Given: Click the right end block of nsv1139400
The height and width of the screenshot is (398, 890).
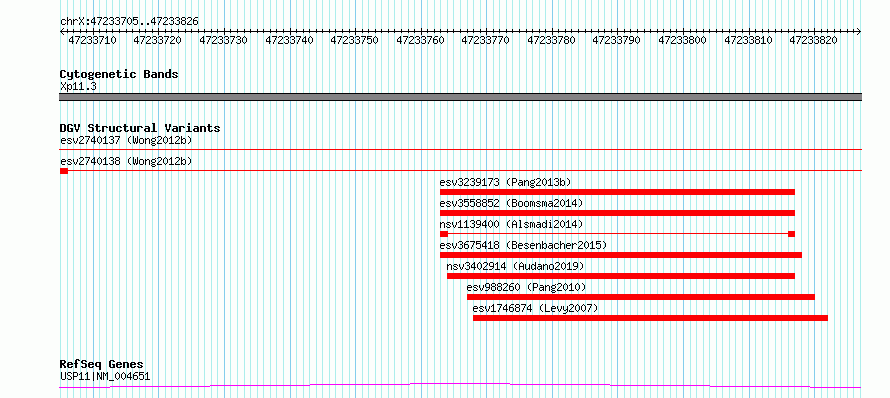Looking at the screenshot, I should (791, 234).
